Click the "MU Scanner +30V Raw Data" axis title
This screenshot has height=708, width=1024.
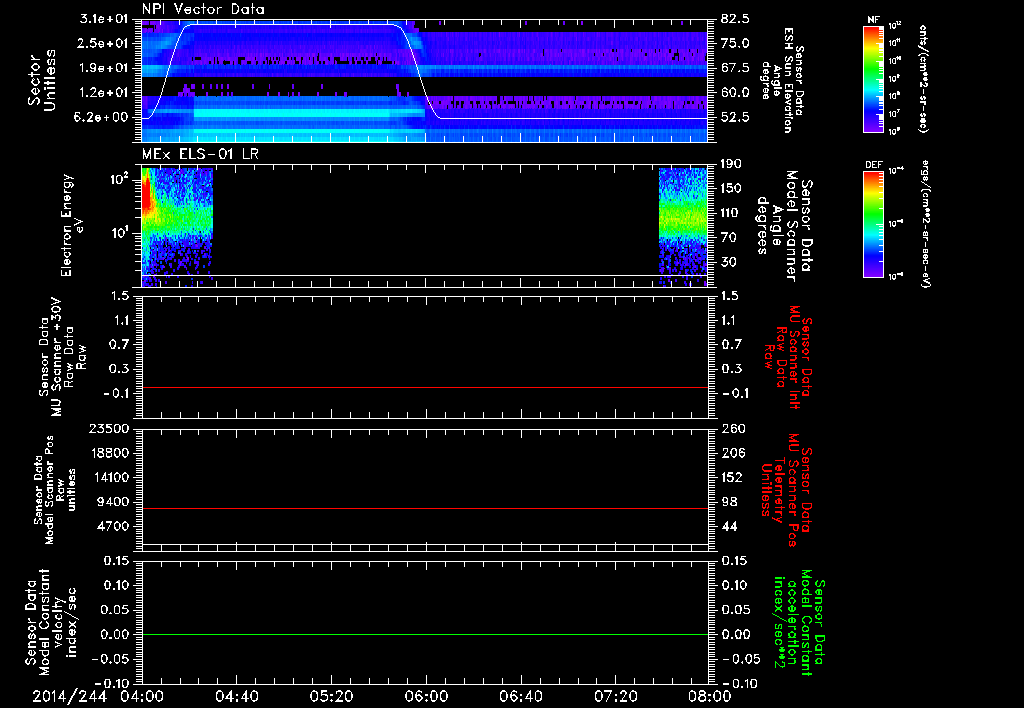[62, 357]
